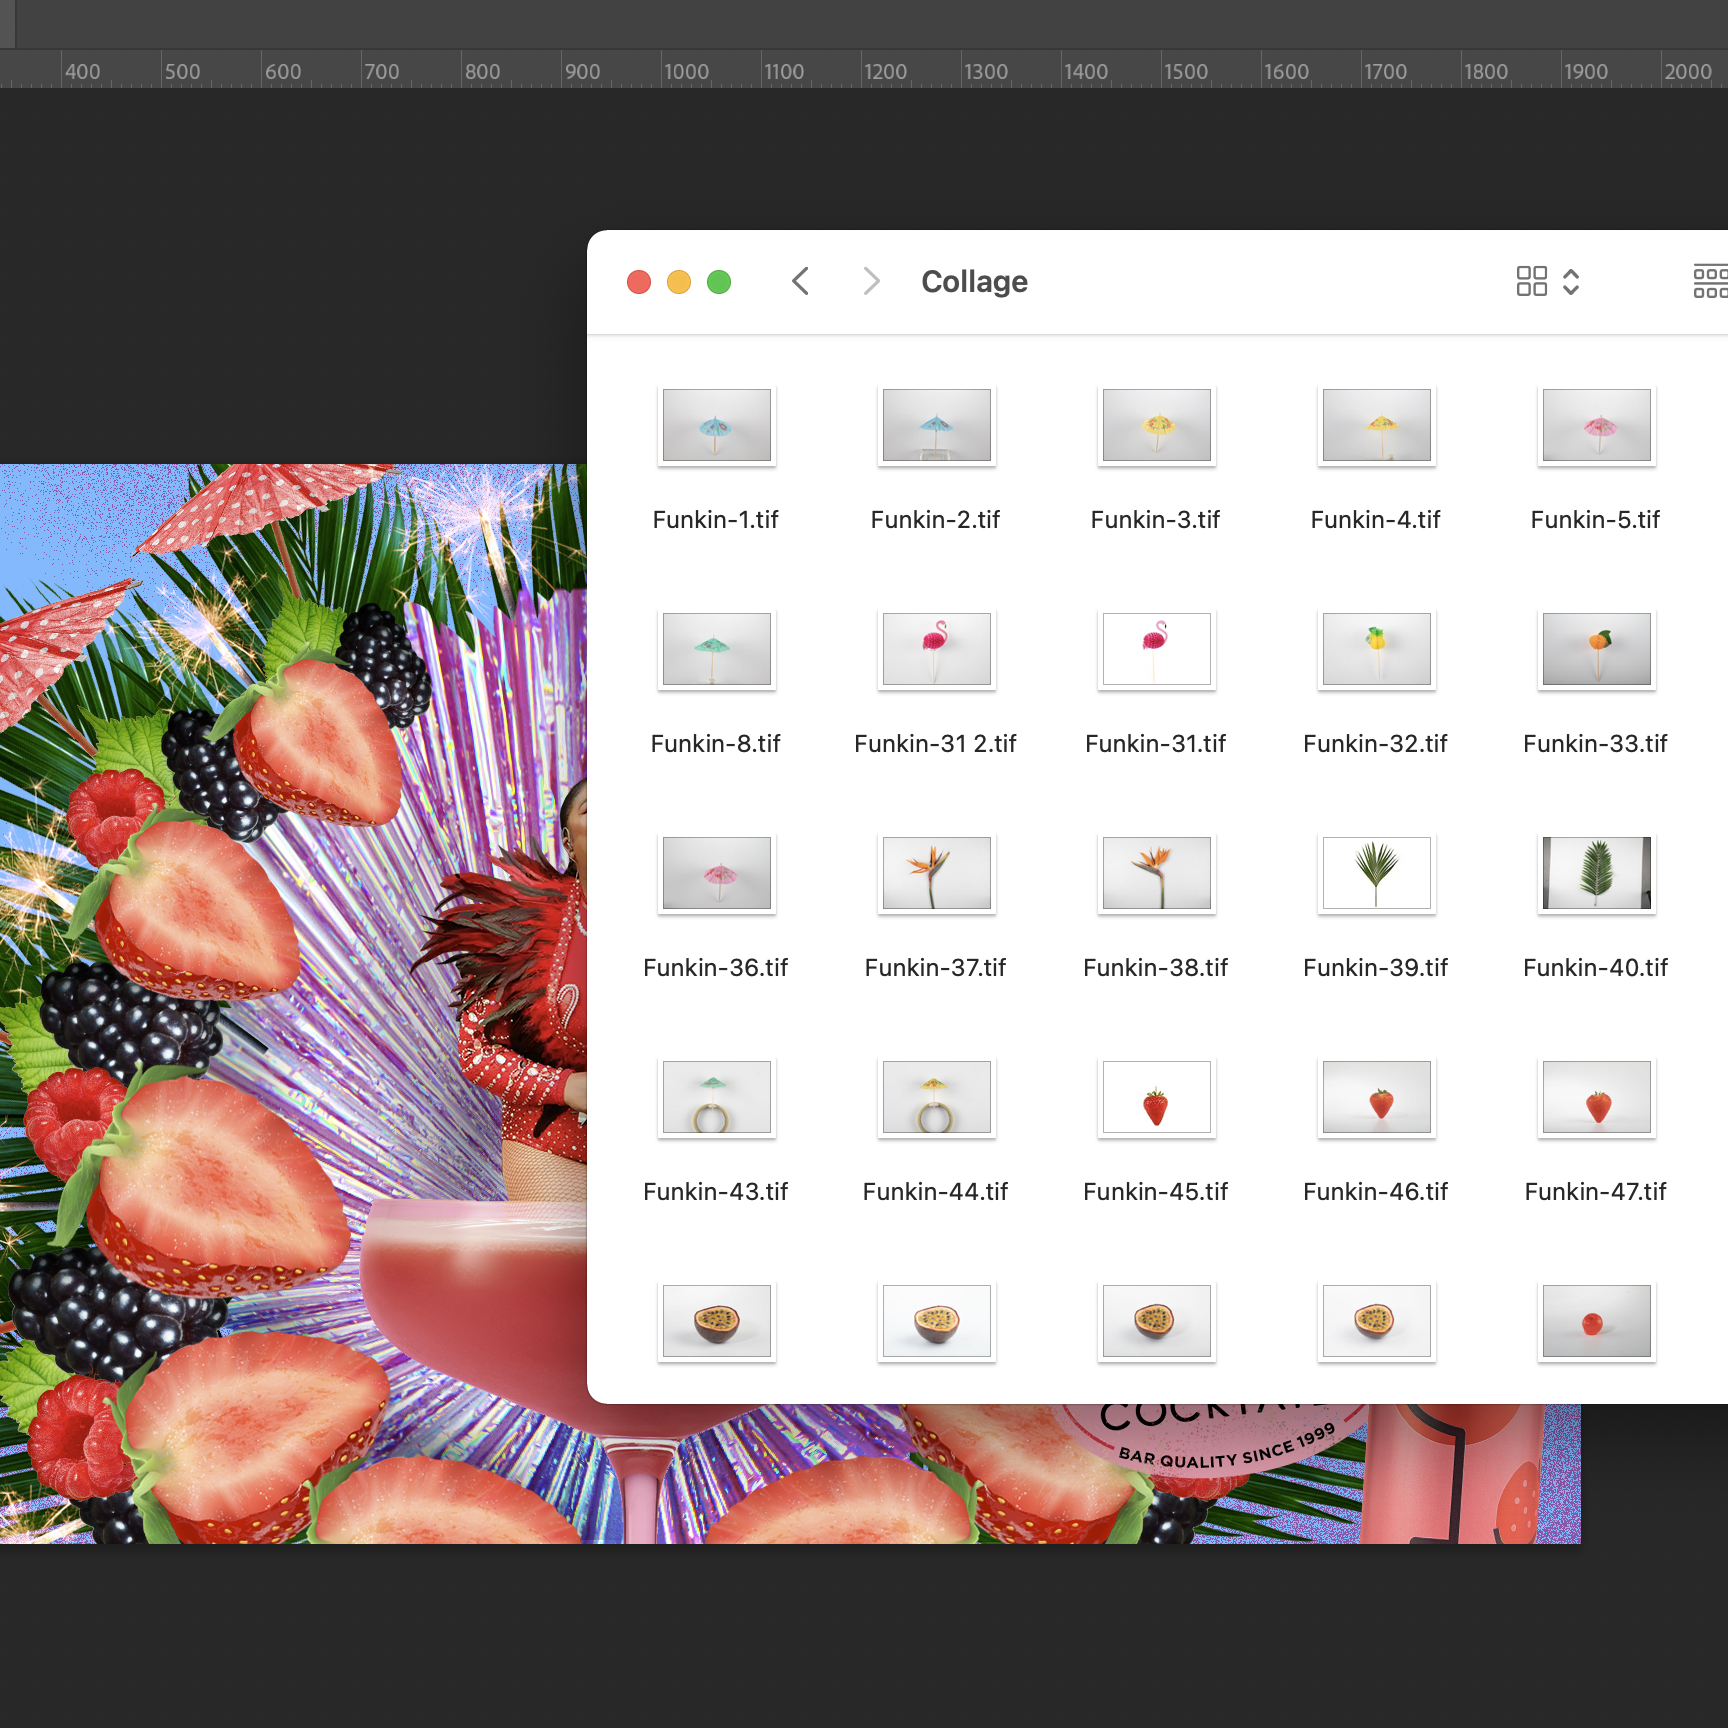Go back in the Collage Finder window
This screenshot has width=1728, height=1728.
coord(800,281)
